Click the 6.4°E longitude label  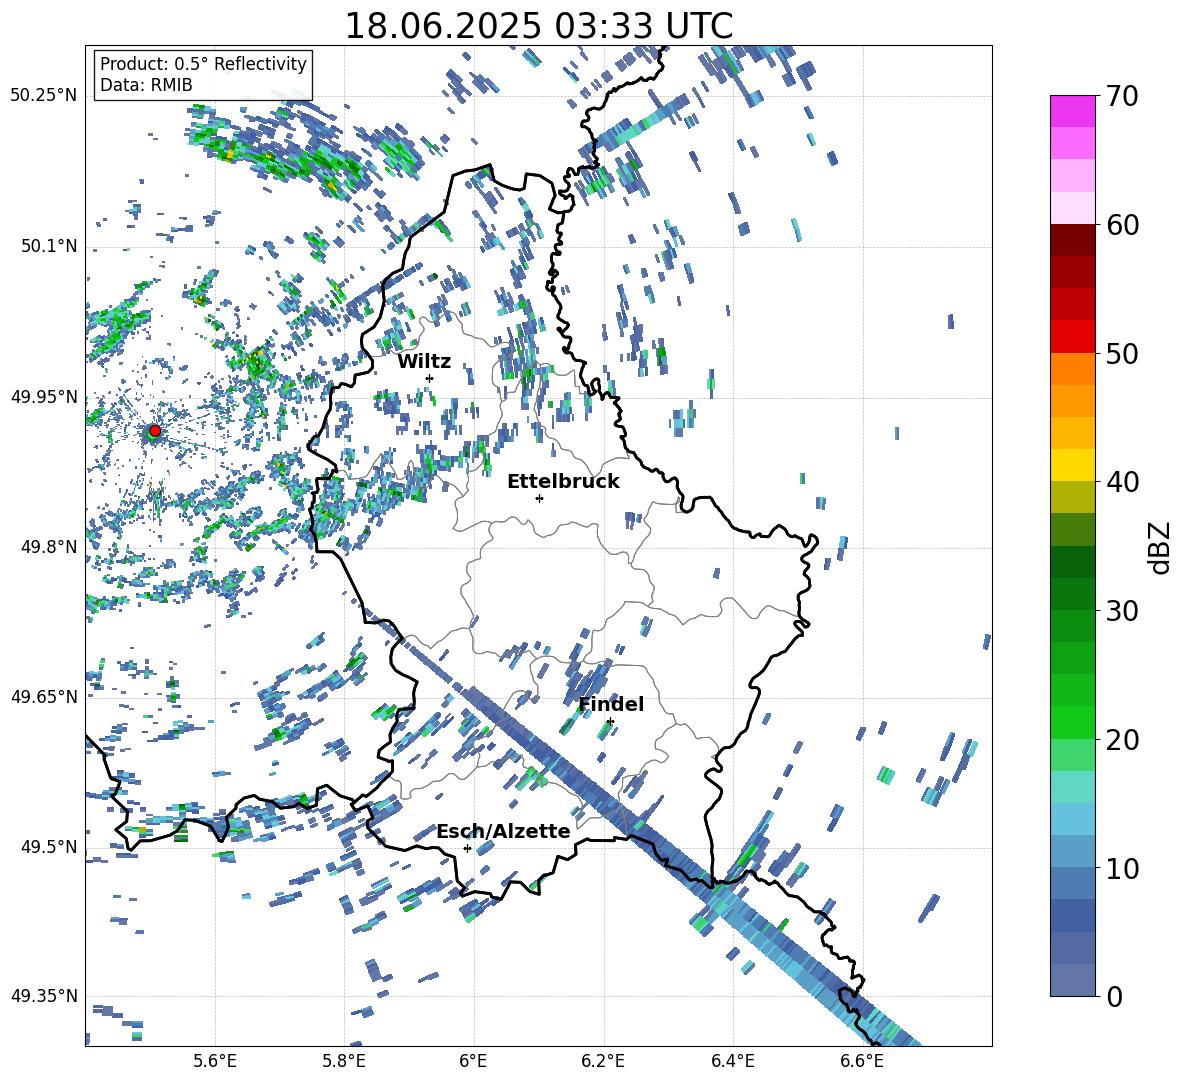pyautogui.click(x=732, y=1061)
